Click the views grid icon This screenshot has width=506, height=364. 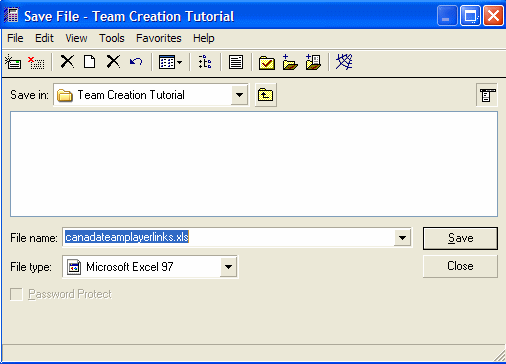click(167, 62)
